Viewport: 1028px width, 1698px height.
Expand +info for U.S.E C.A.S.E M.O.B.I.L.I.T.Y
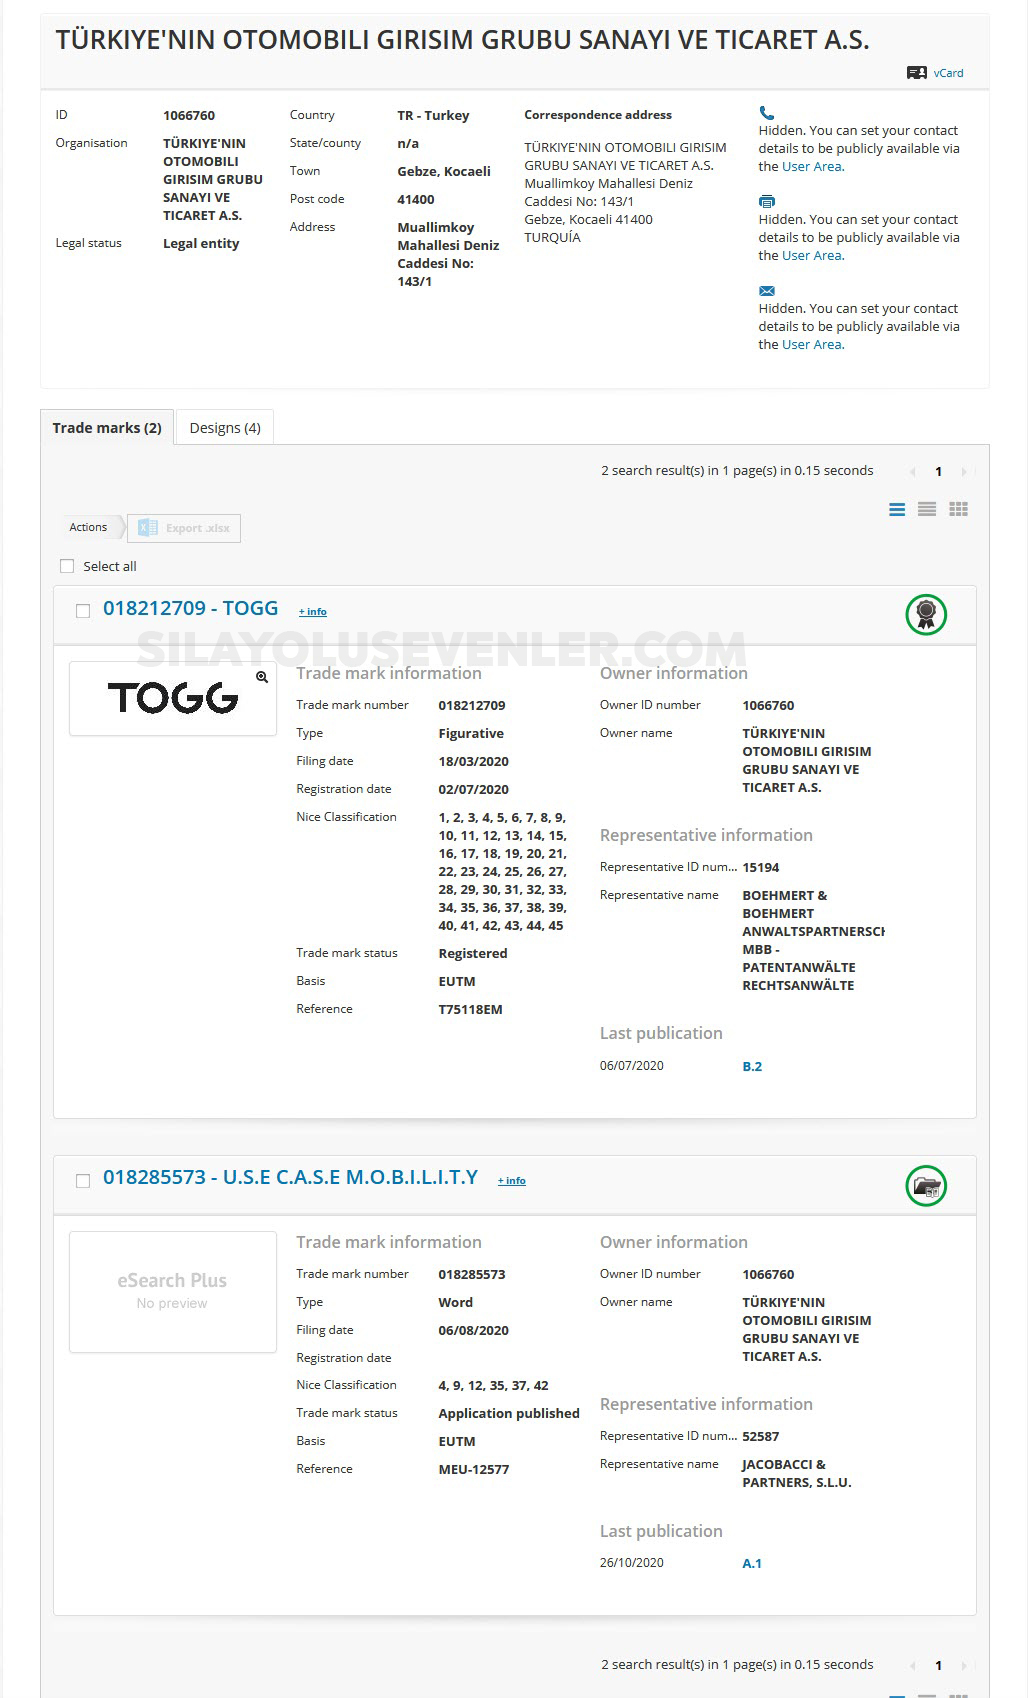[x=511, y=1181]
